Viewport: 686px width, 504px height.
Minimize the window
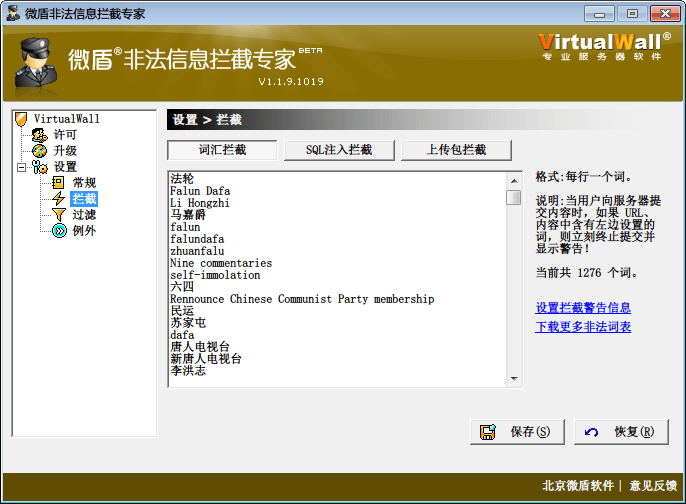tap(599, 14)
